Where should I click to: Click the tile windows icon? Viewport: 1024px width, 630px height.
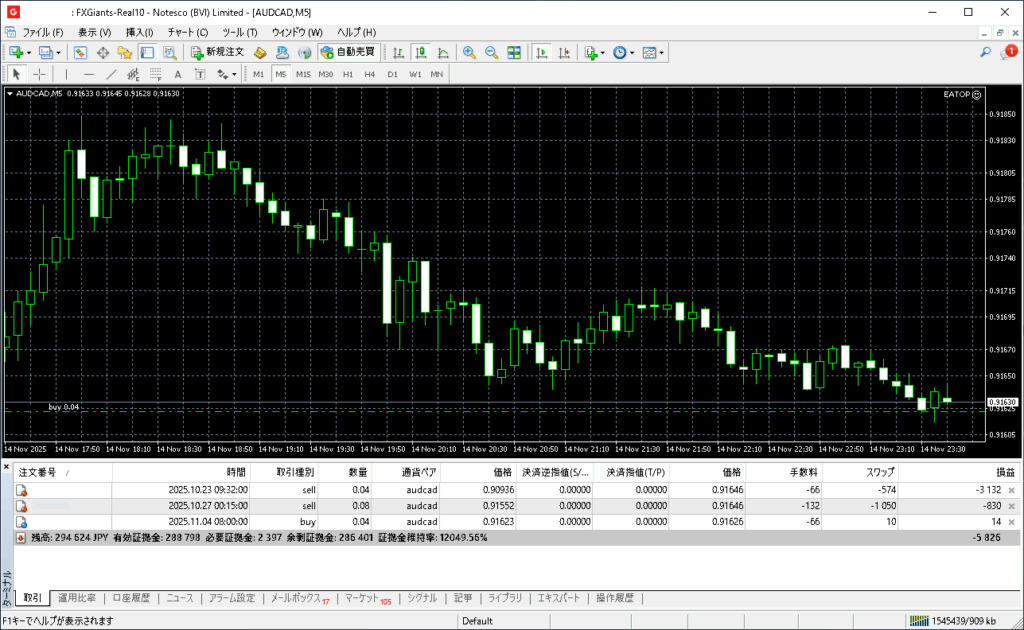[514, 52]
